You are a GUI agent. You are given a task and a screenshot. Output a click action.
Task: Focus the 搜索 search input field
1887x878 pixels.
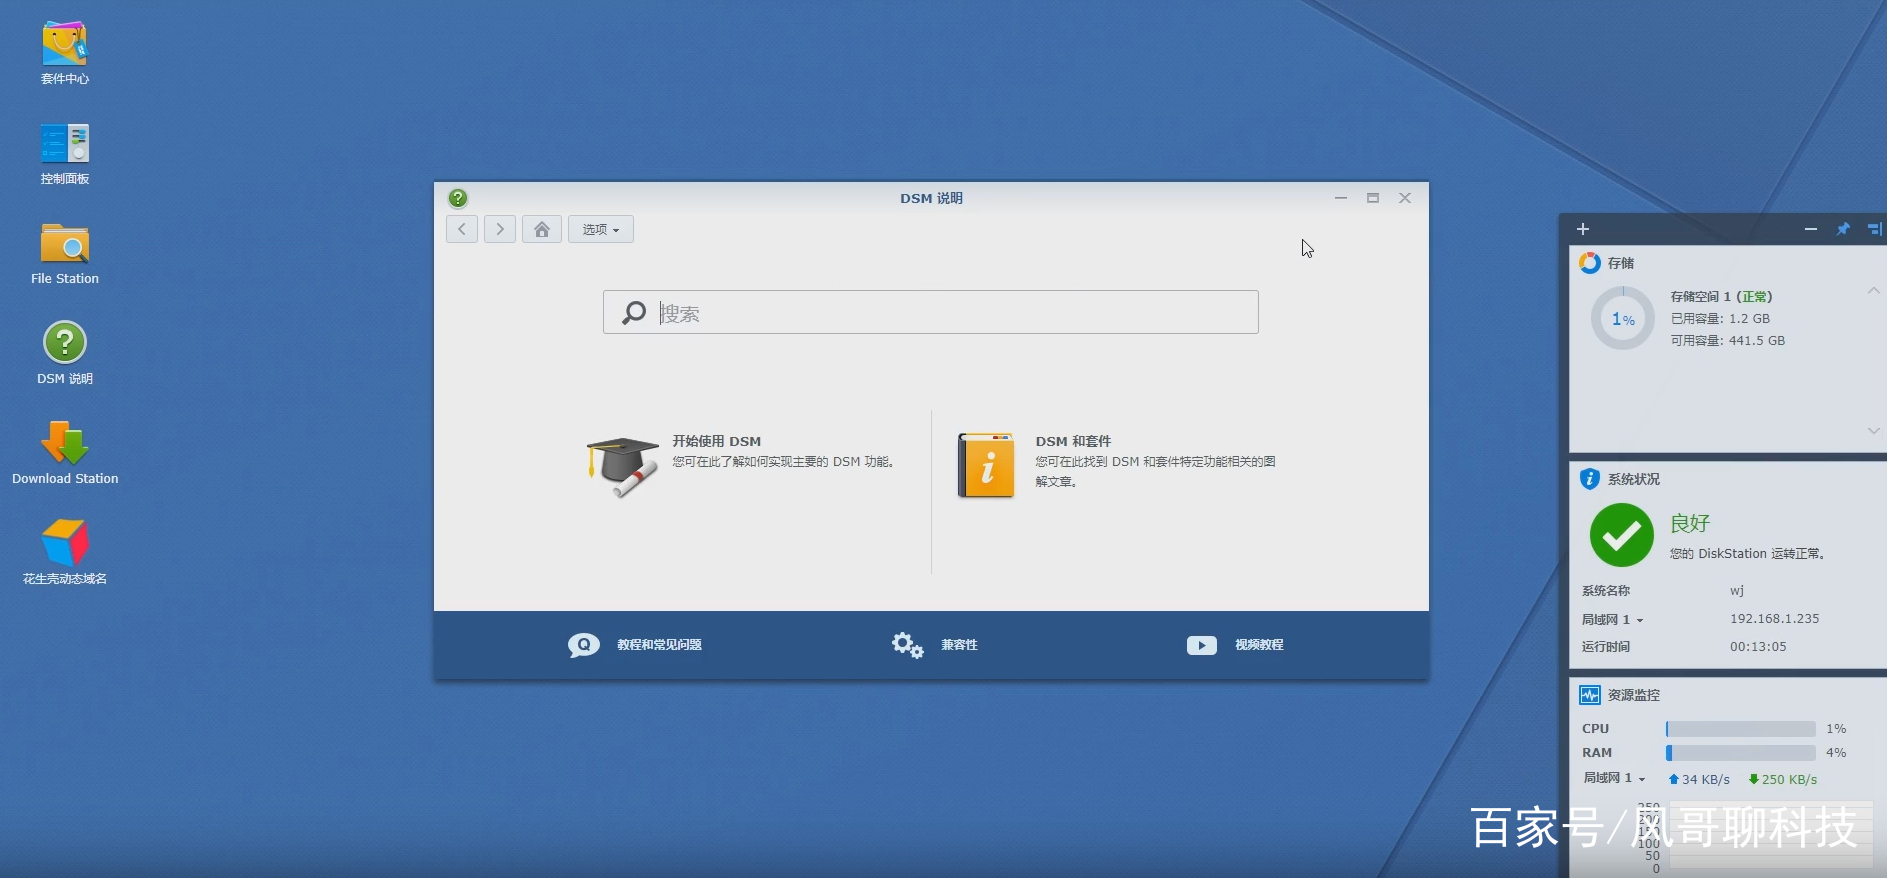pyautogui.click(x=930, y=312)
